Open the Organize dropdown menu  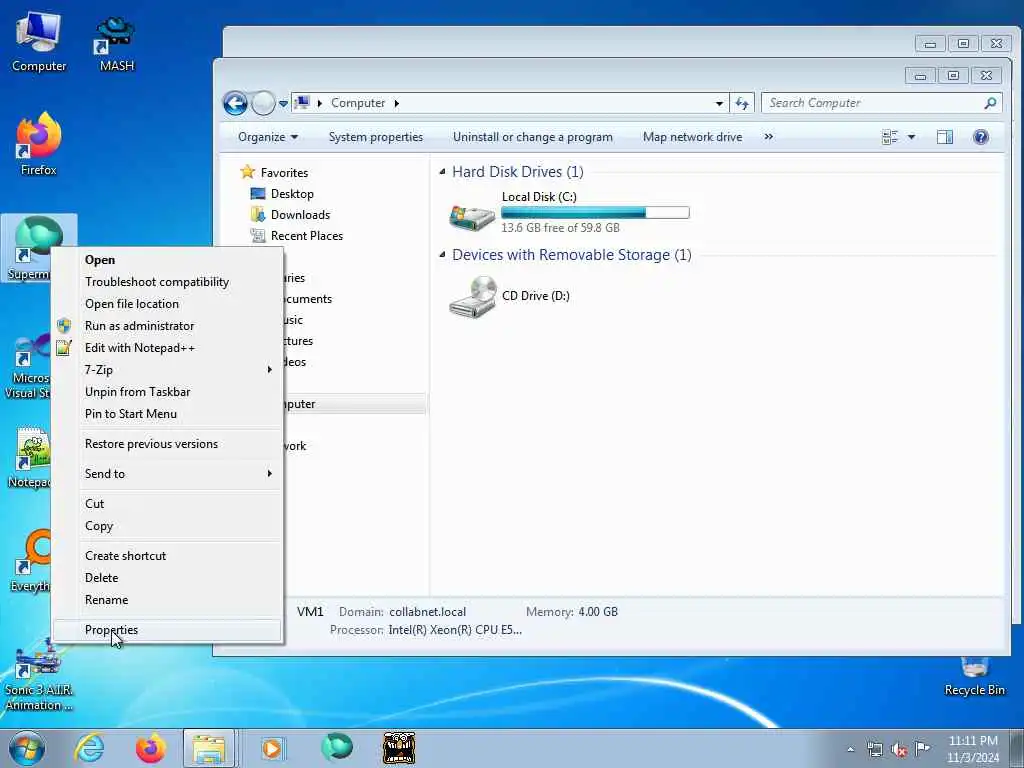268,137
